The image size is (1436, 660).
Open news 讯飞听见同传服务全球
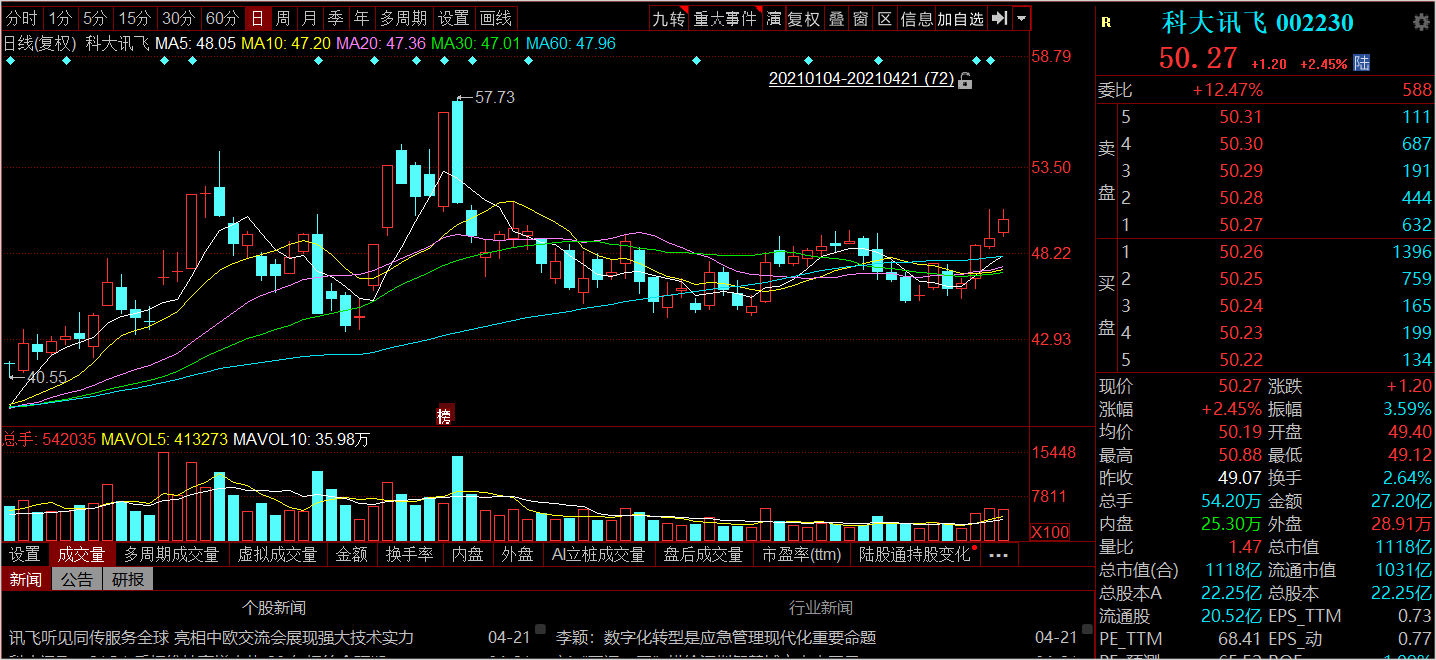211,637
